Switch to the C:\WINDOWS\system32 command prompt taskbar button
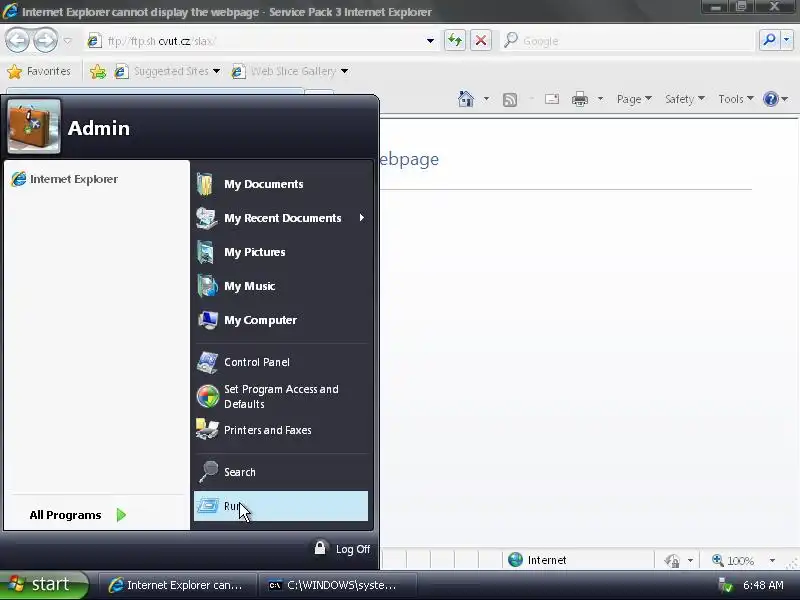The height and width of the screenshot is (600, 800). (338, 585)
